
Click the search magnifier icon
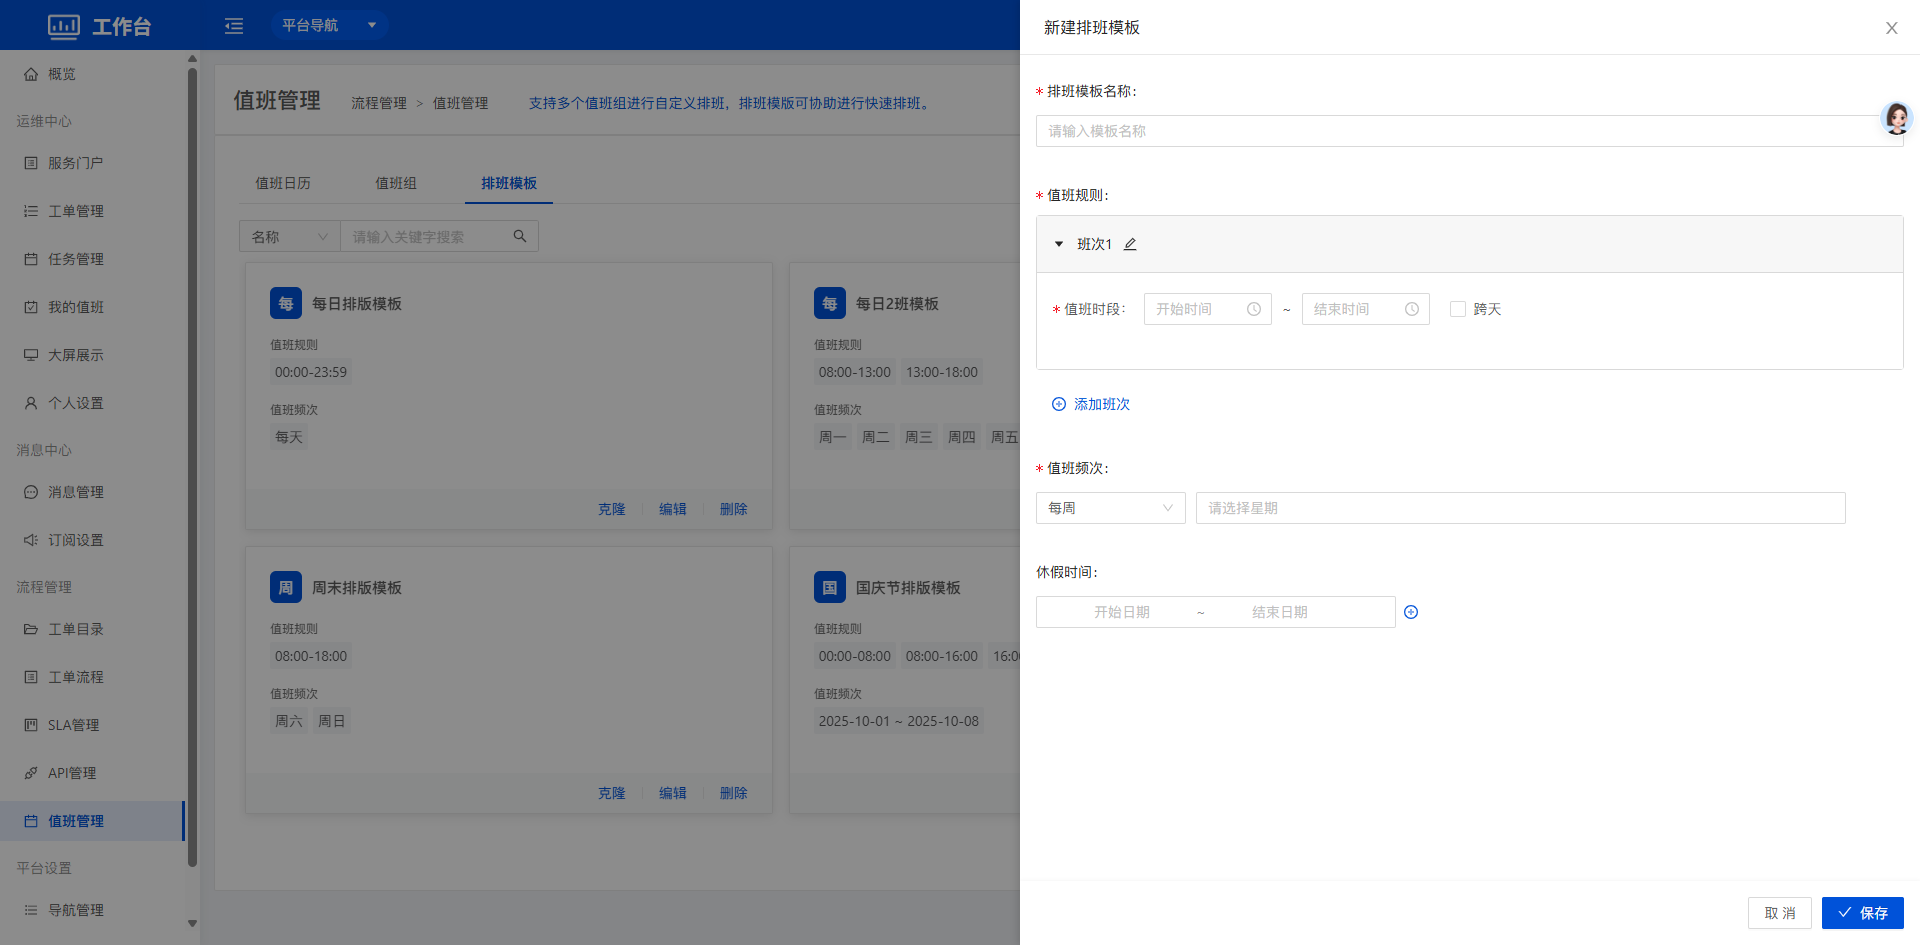520,236
